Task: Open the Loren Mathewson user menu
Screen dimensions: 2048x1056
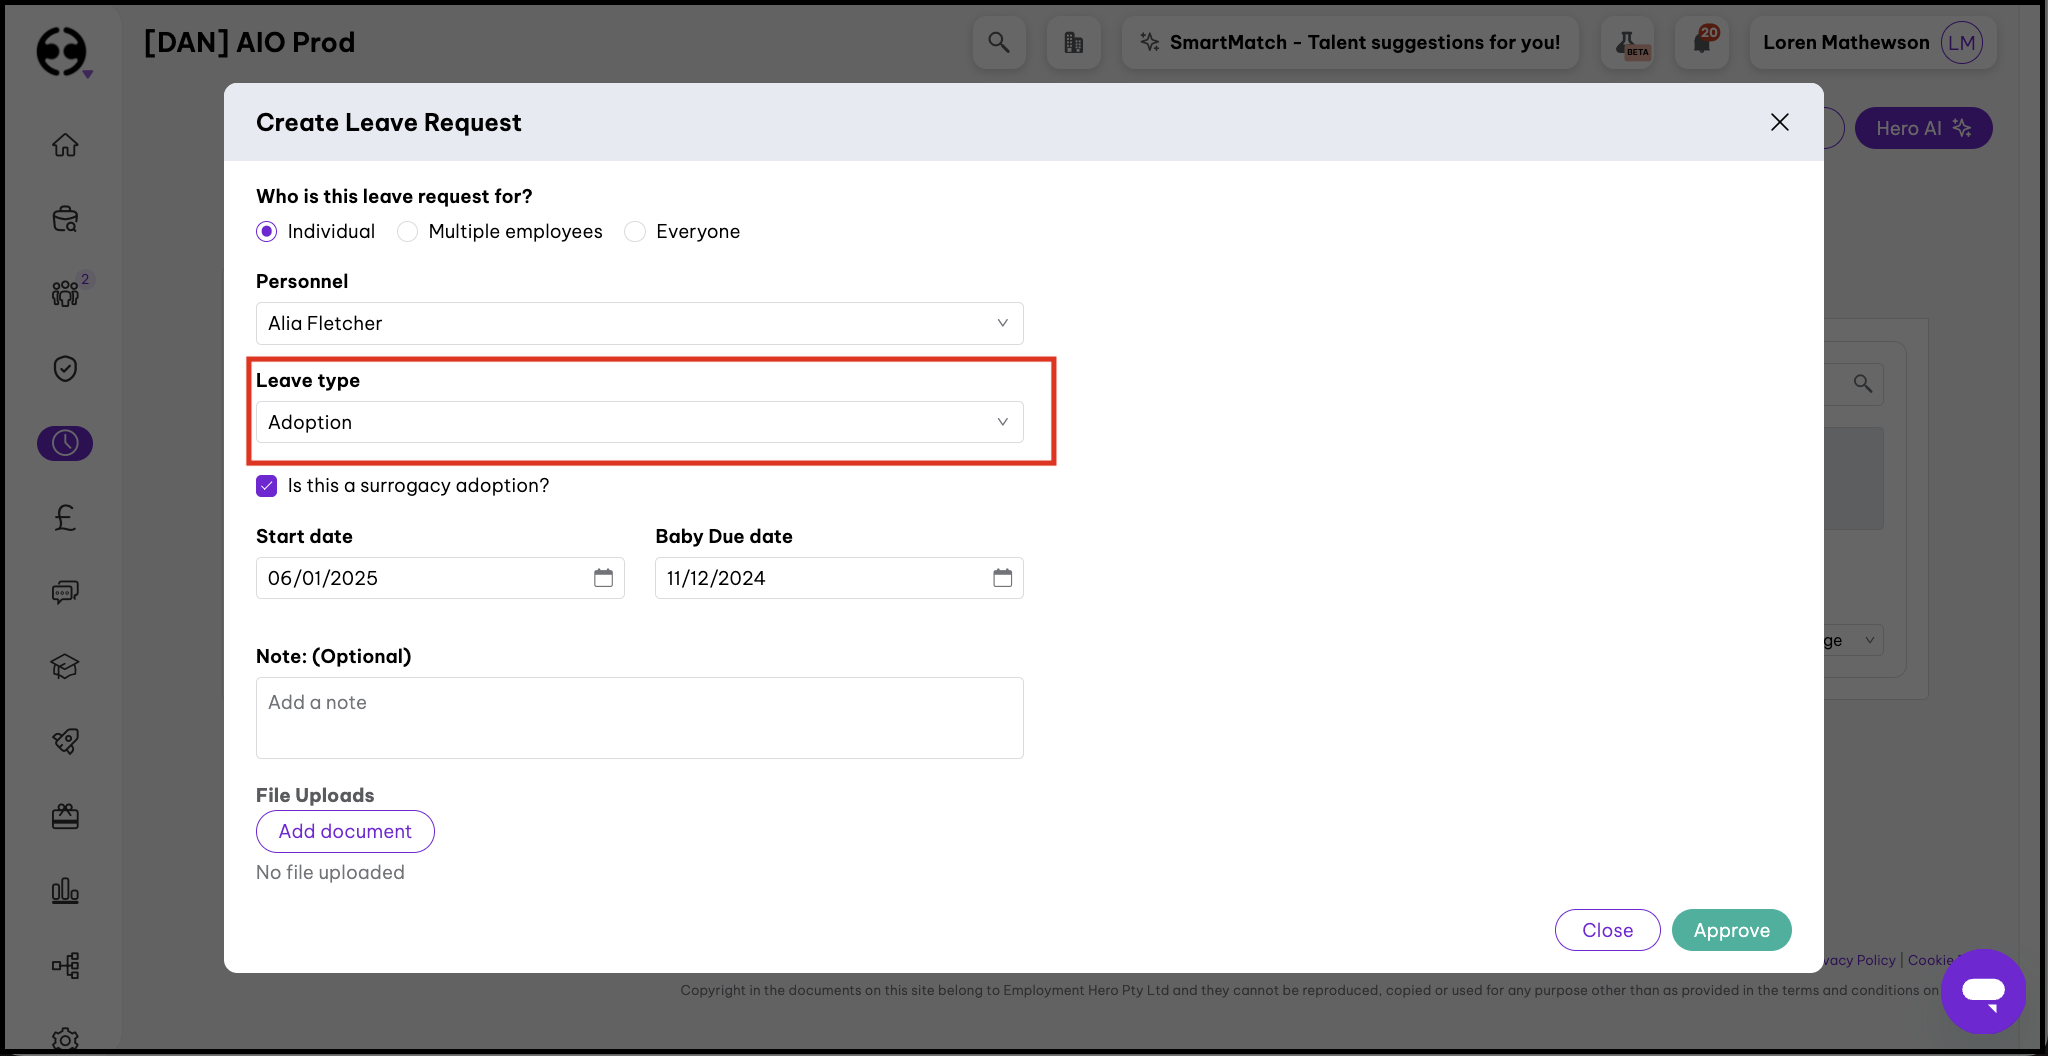Action: click(x=1871, y=42)
